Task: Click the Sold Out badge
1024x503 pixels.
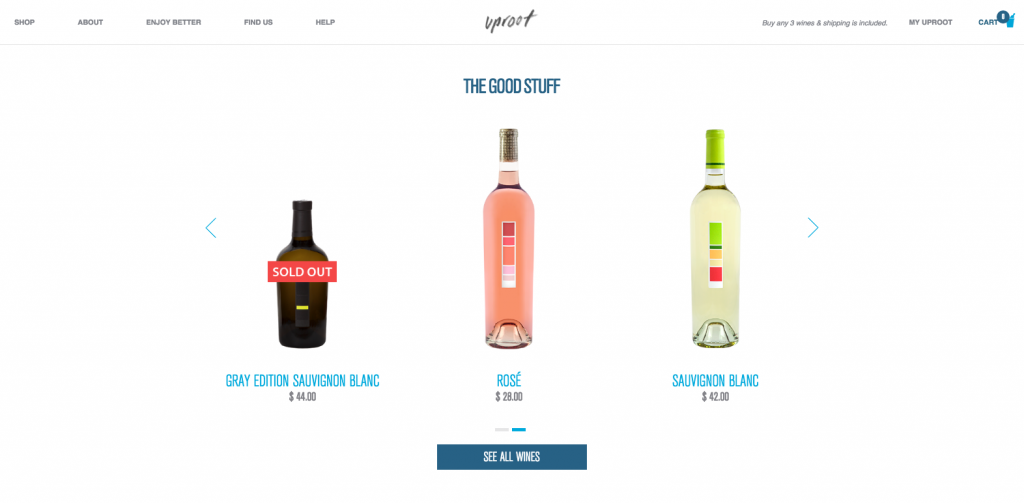Action: [x=302, y=272]
